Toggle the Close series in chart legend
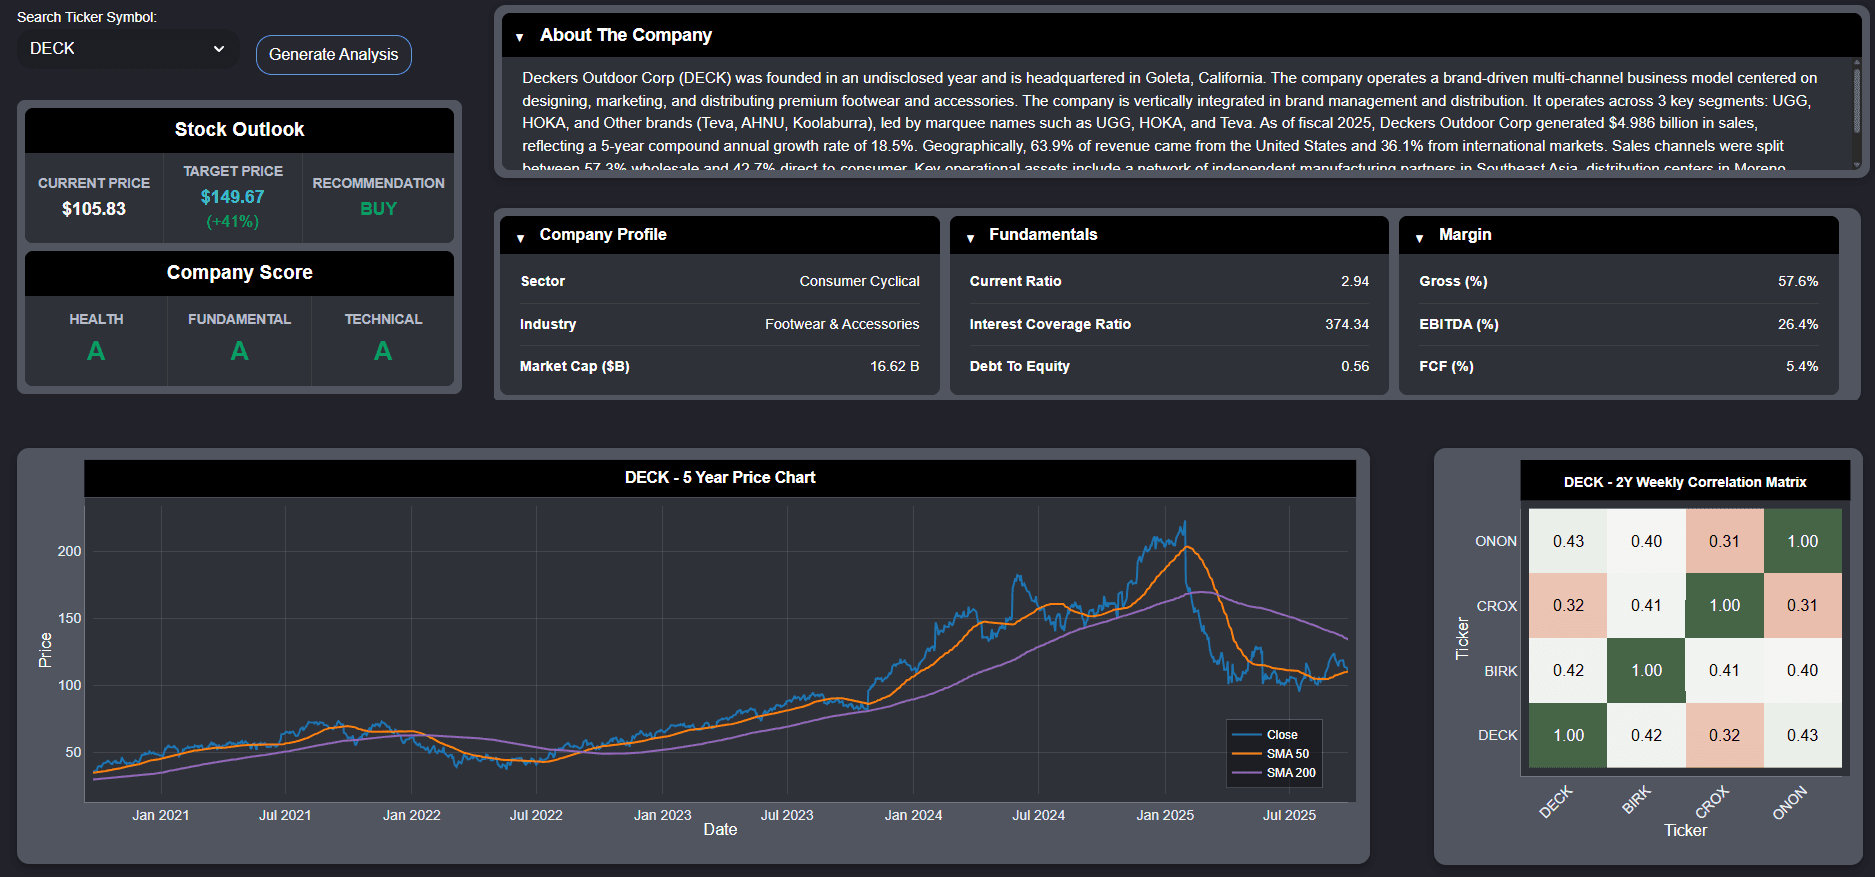Image resolution: width=1875 pixels, height=877 pixels. 1274,735
